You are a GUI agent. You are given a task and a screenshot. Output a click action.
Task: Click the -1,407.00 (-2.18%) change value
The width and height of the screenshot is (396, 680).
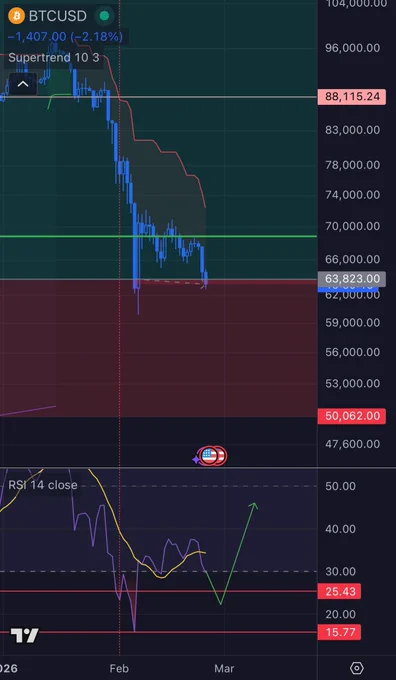point(65,37)
